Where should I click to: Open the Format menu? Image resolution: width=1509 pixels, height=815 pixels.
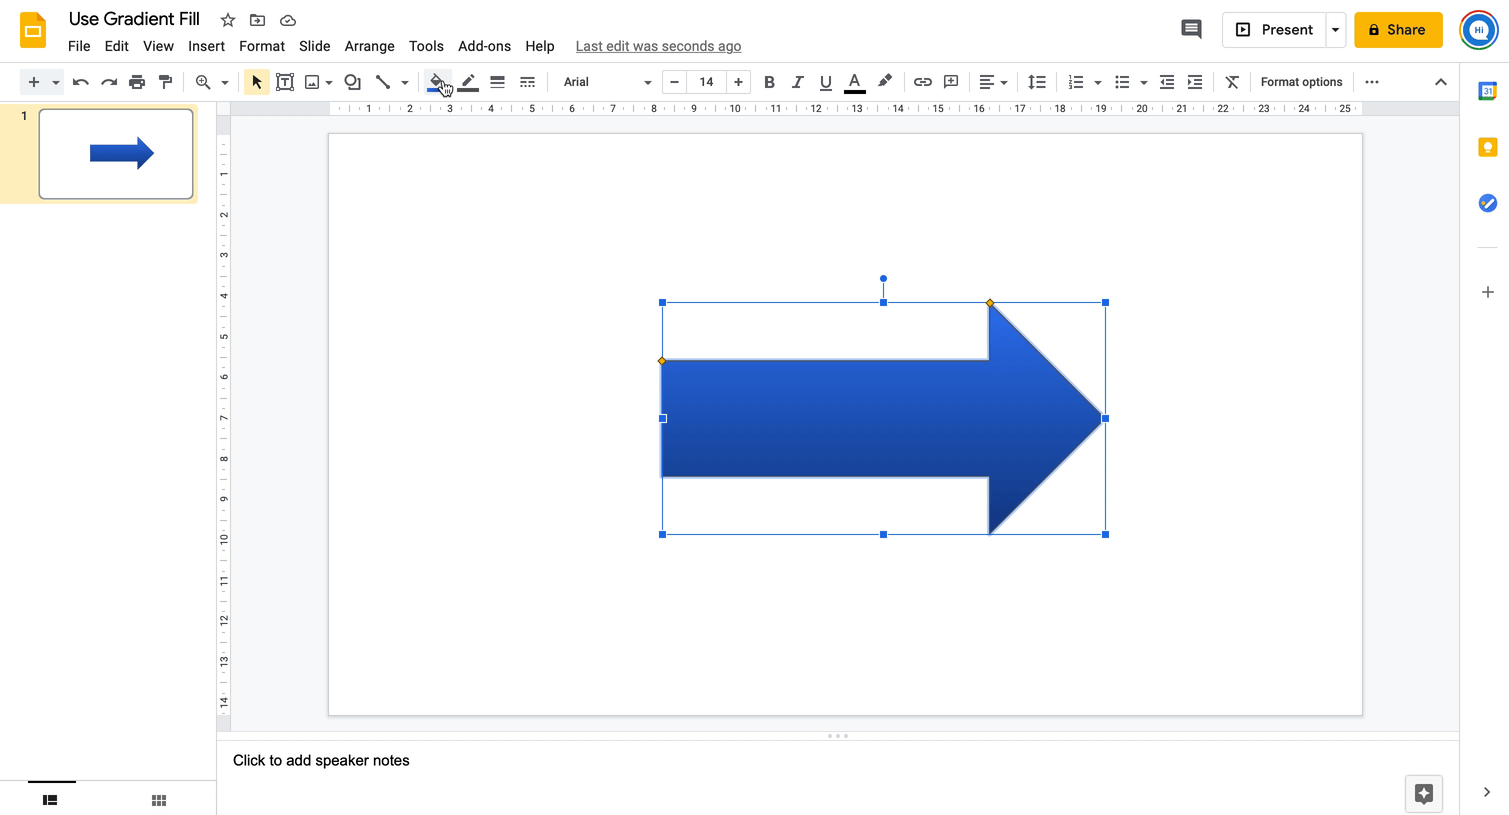262,46
